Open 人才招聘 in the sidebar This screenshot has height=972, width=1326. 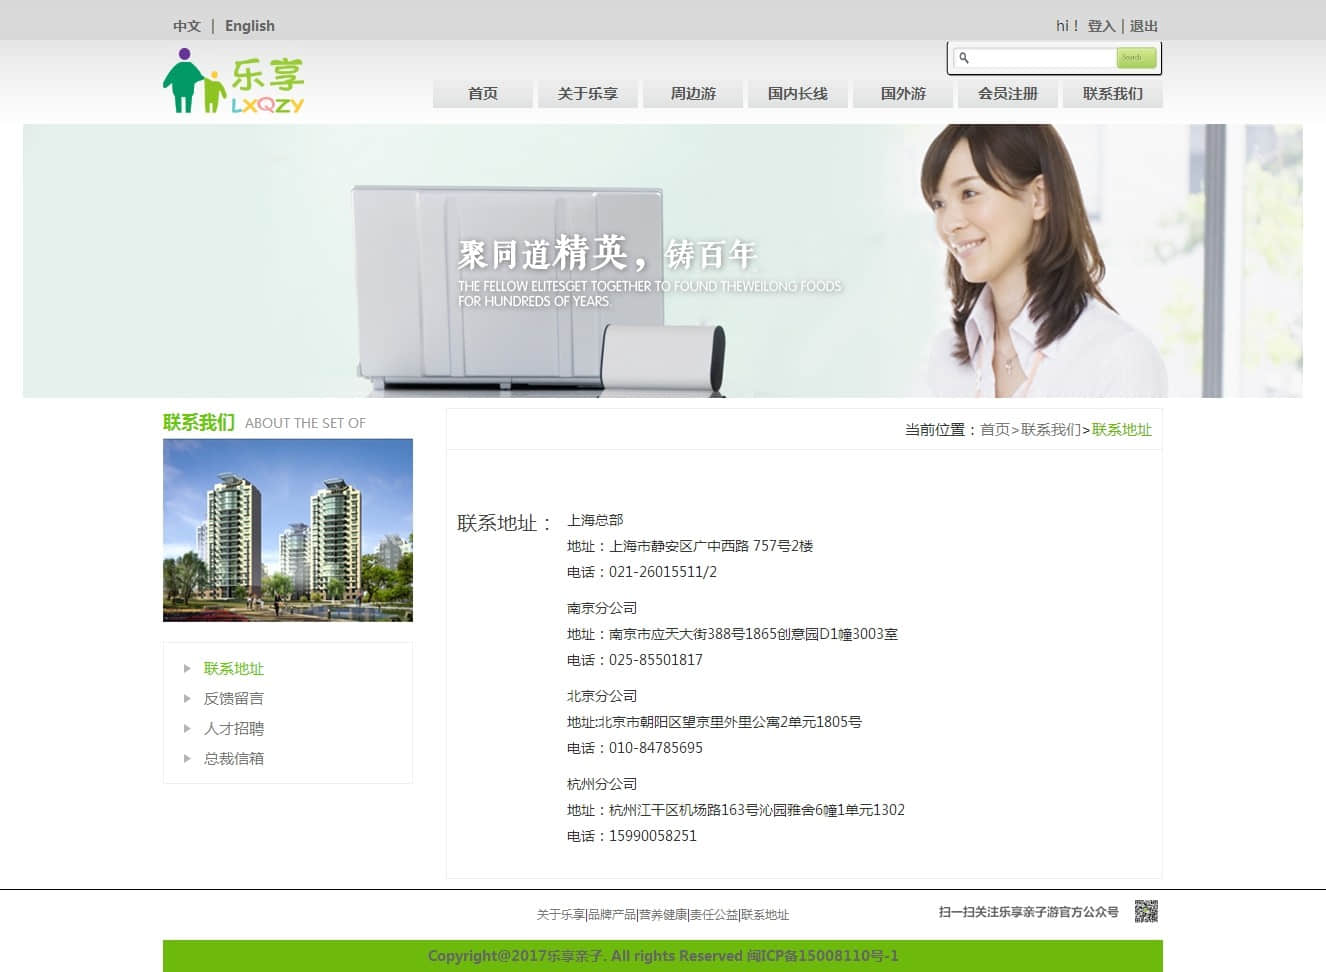234,728
